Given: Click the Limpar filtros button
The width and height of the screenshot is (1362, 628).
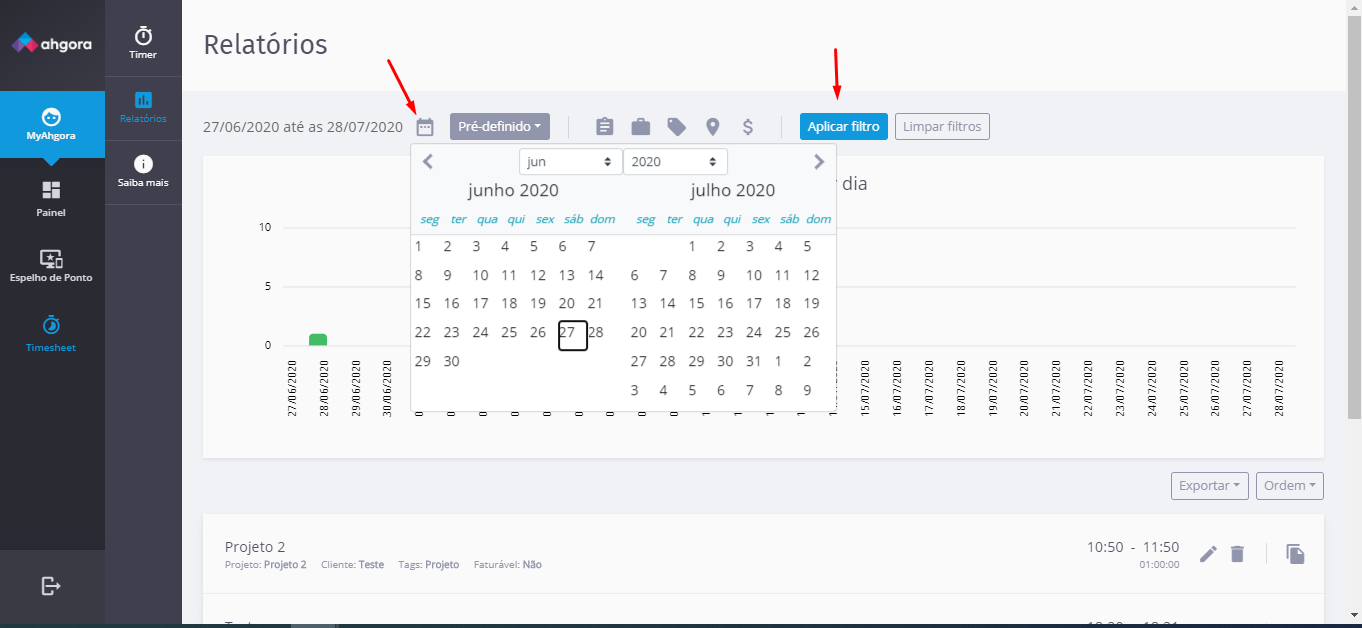Looking at the screenshot, I should point(941,127).
